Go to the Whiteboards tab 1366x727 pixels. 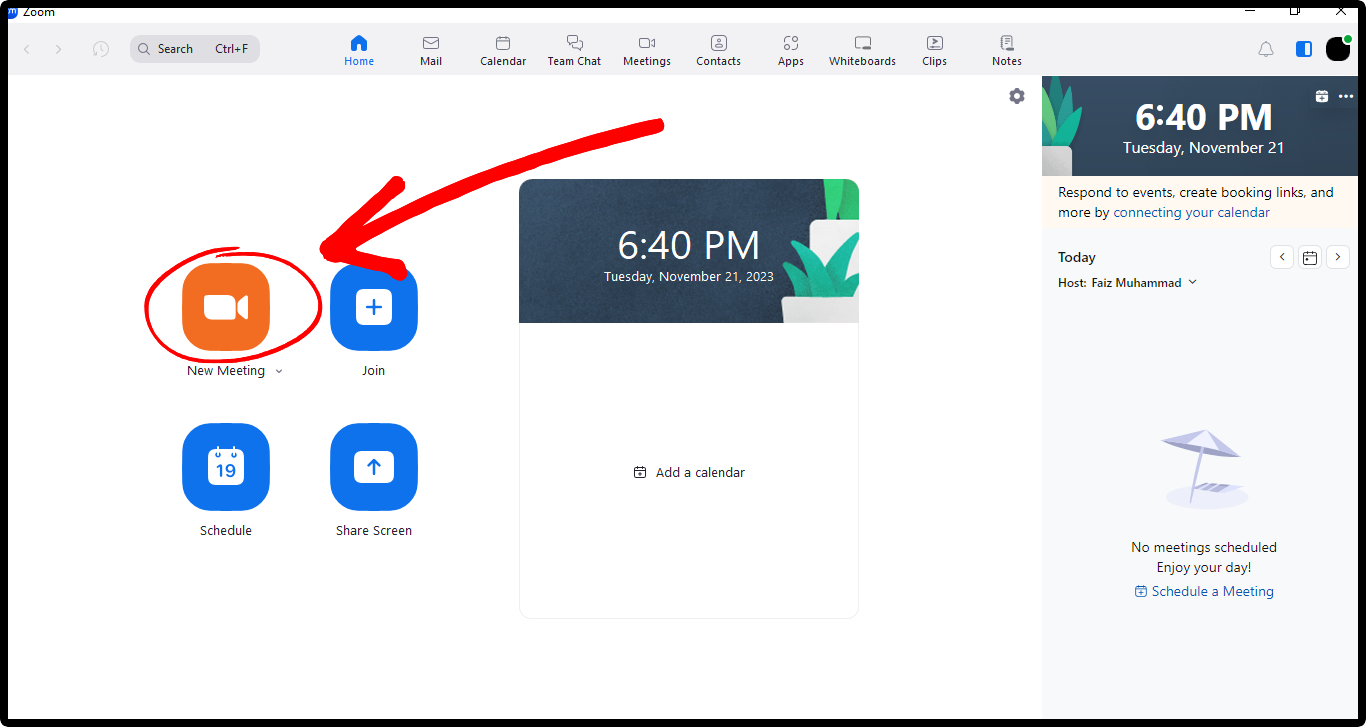coord(863,50)
